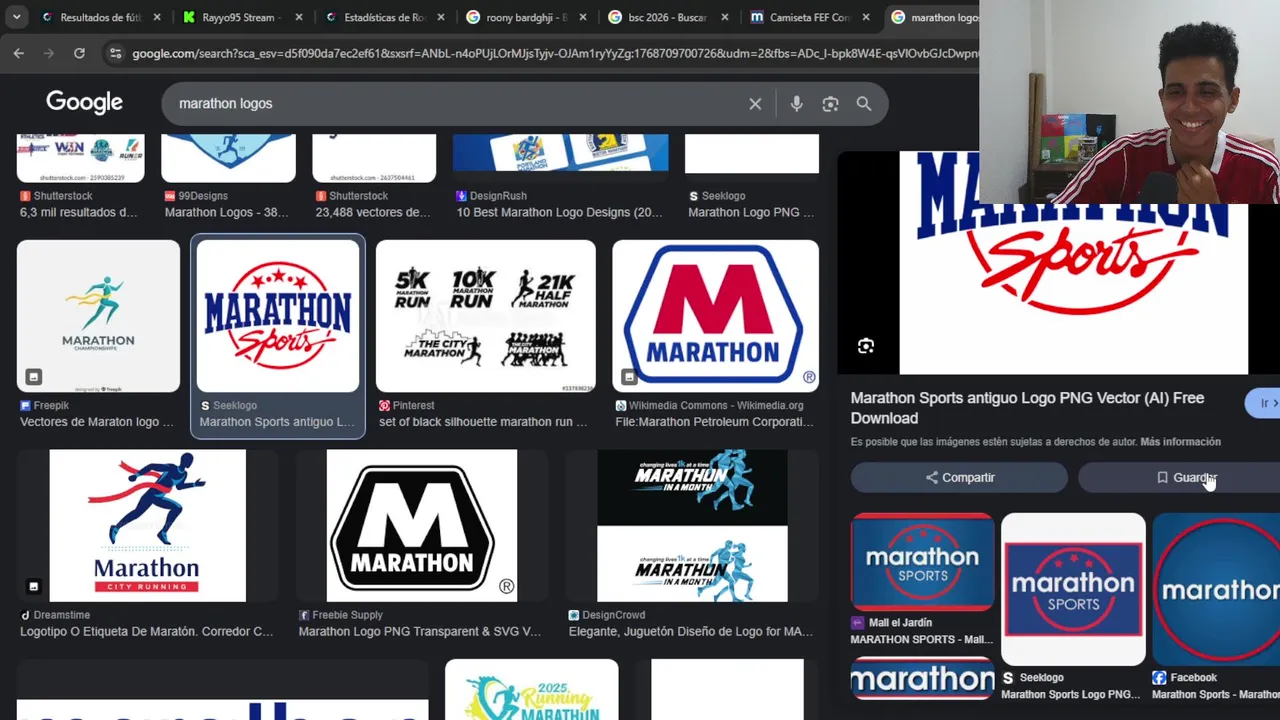The width and height of the screenshot is (1280, 720).
Task: Search inside image with Lens icon in preview
Action: click(x=866, y=346)
